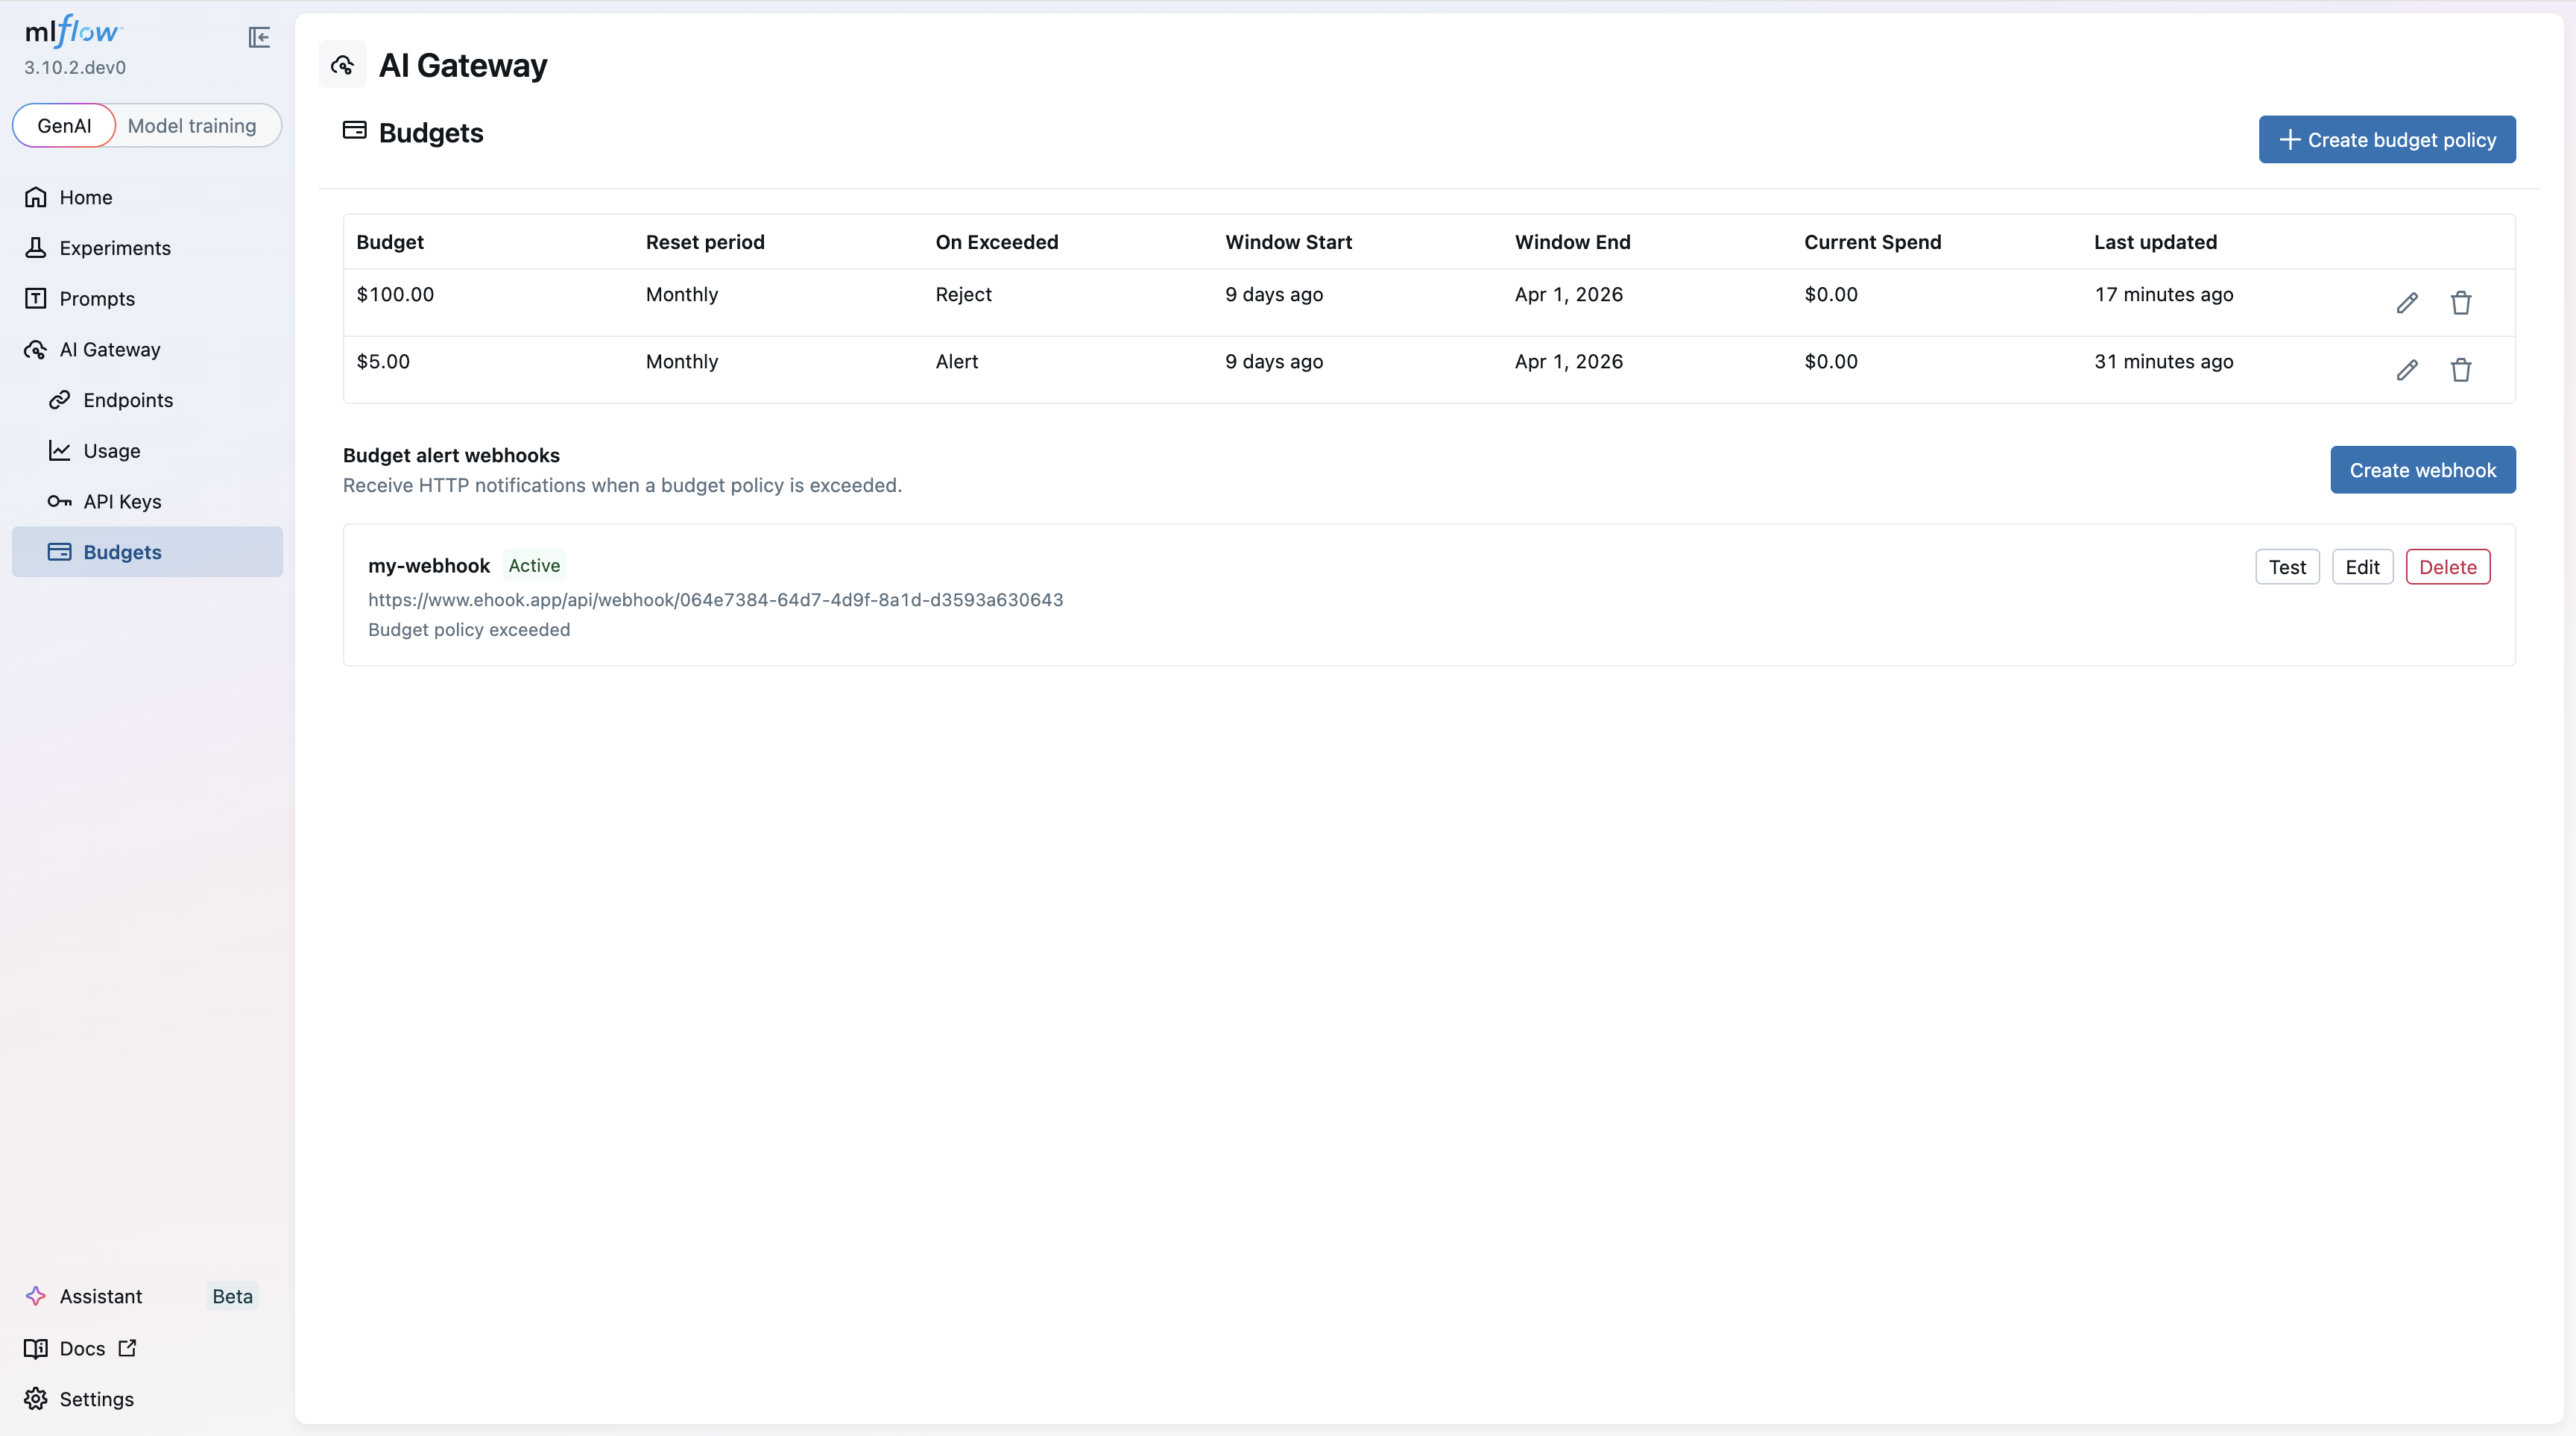Open Experiments via the beaker icon
Image resolution: width=2576 pixels, height=1436 pixels.
(36, 248)
